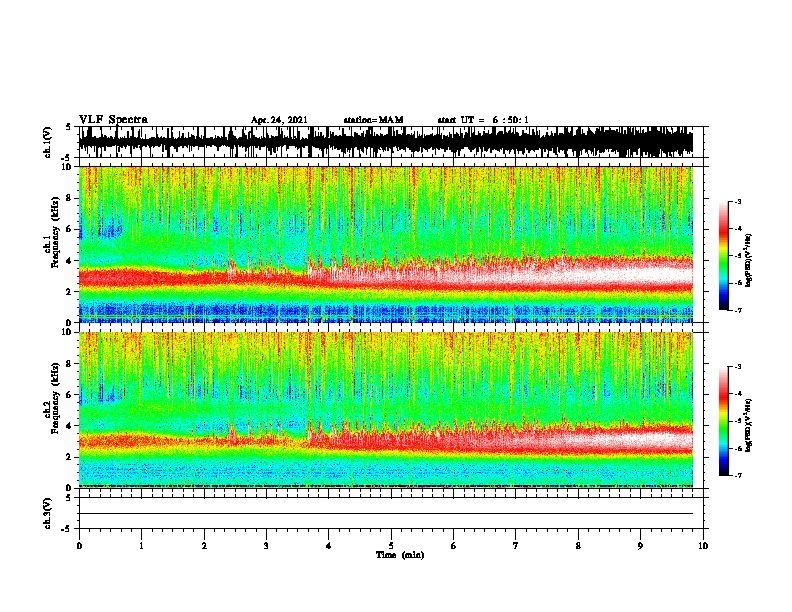Viewport: 792px width, 612px height.
Task: Click the "10" frequency tick of ch.1 spectrogram
Action: (x=67, y=167)
